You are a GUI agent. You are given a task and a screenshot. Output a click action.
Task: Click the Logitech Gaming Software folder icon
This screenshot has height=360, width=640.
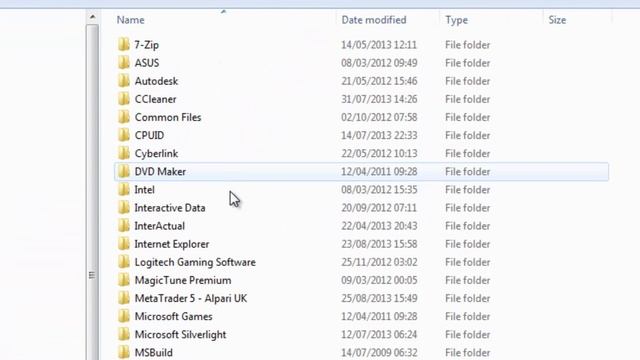124,262
